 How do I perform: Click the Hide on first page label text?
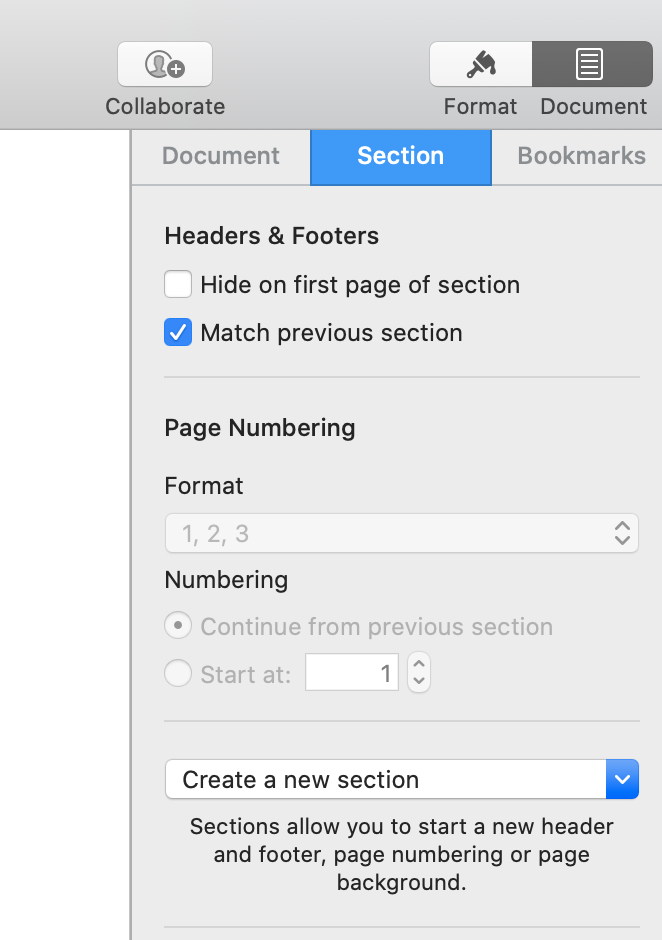click(x=360, y=285)
